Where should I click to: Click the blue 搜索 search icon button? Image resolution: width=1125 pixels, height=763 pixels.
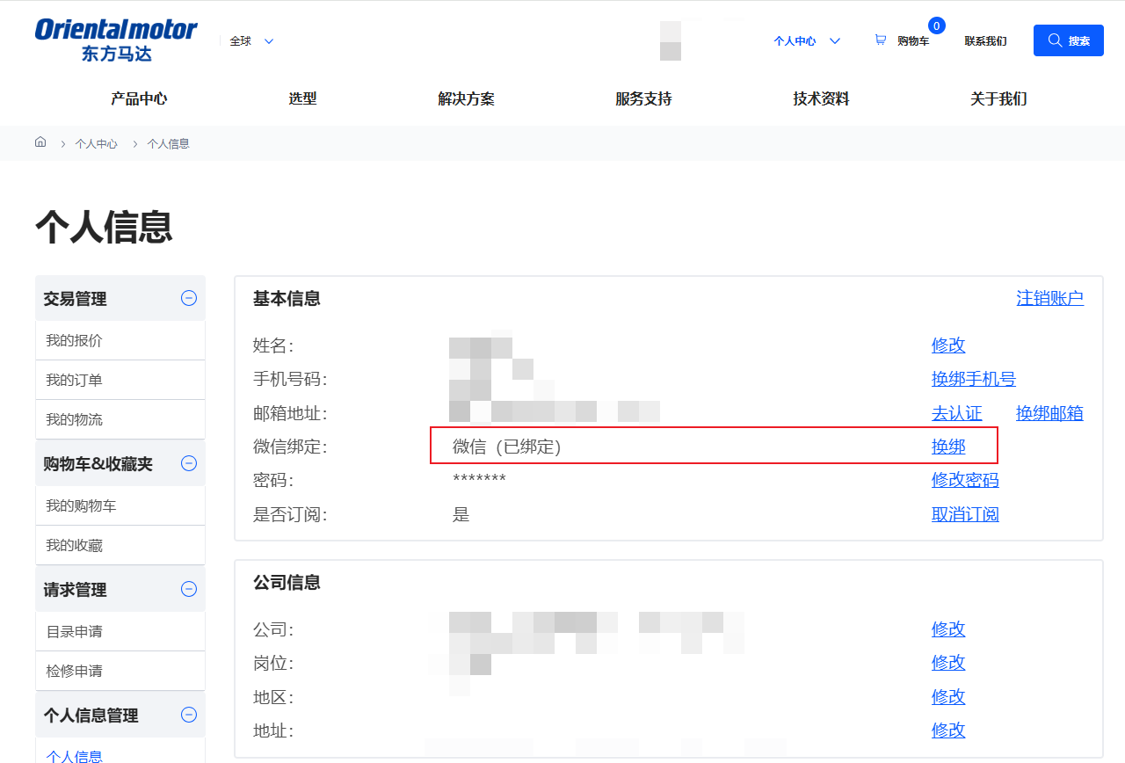point(1068,40)
